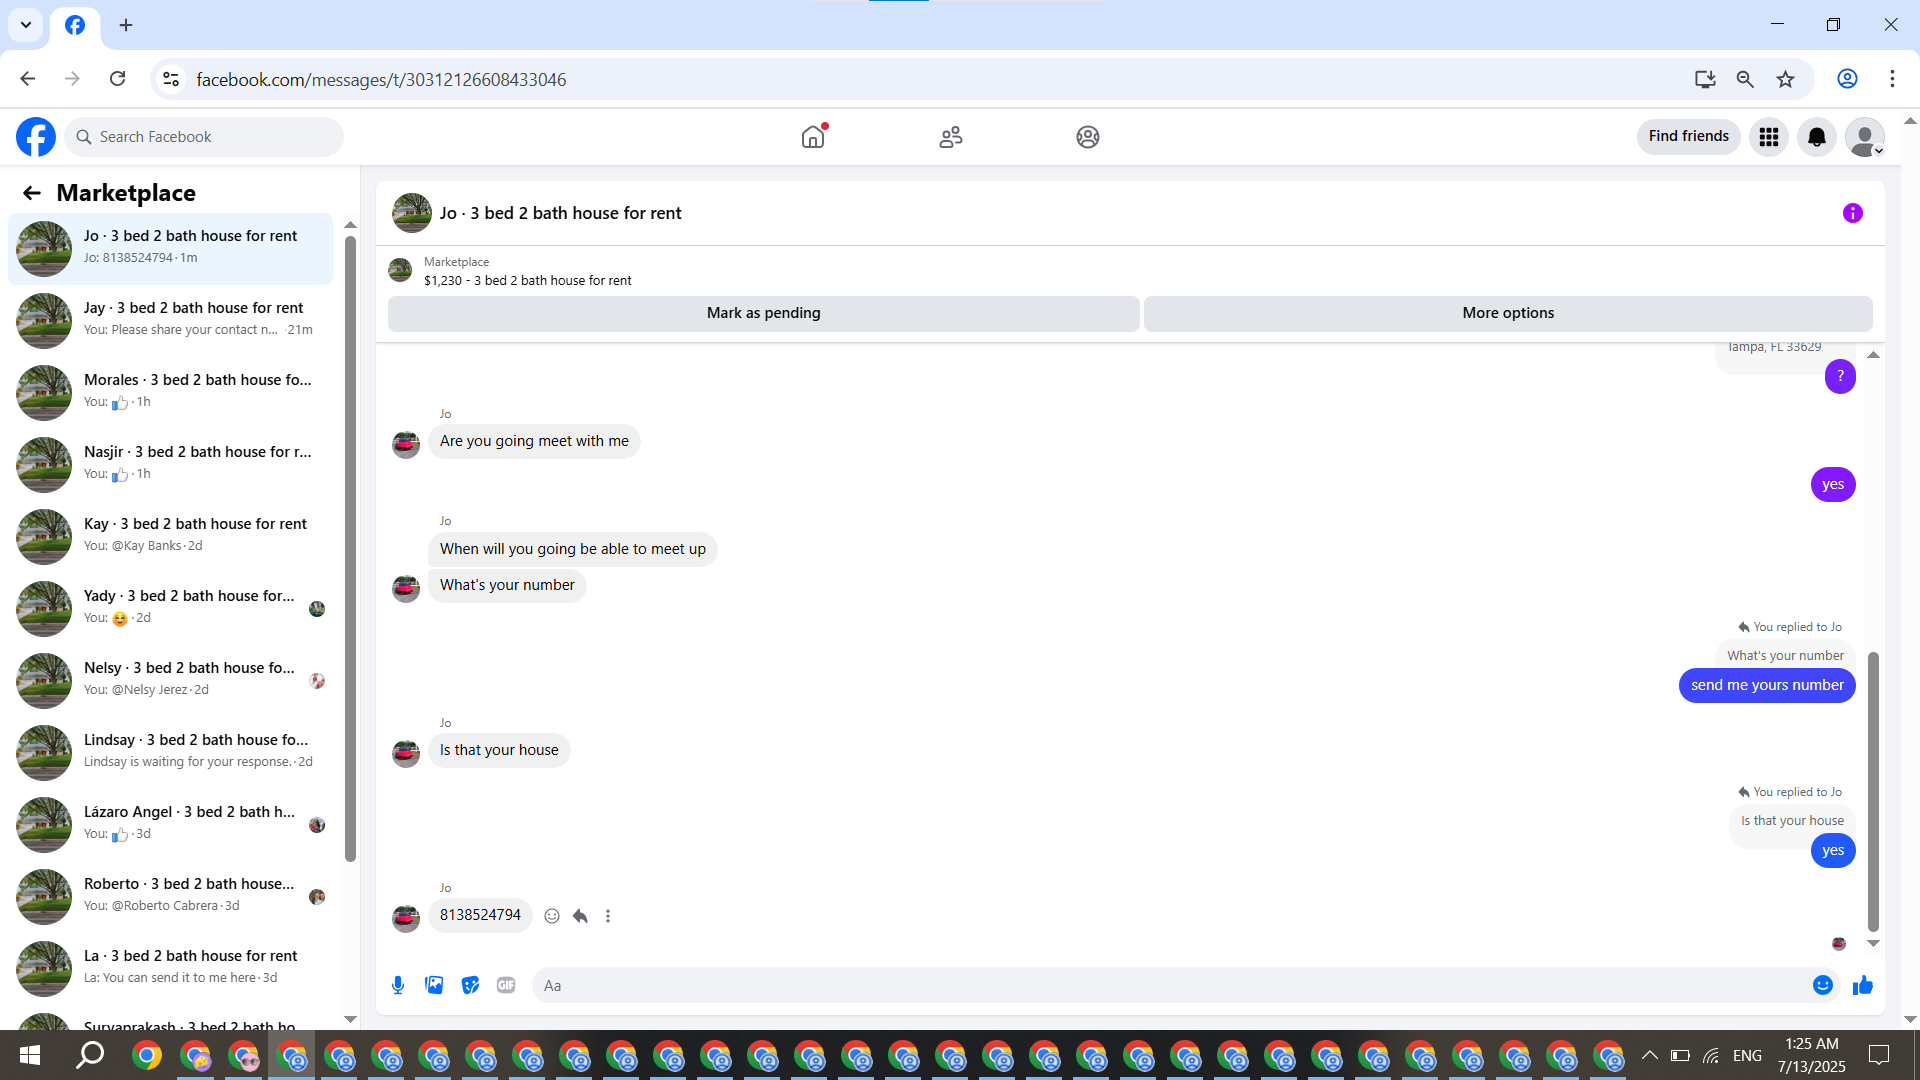This screenshot has width=1920, height=1080.
Task: Open more options for 8138524794 message
Action: [x=608, y=916]
